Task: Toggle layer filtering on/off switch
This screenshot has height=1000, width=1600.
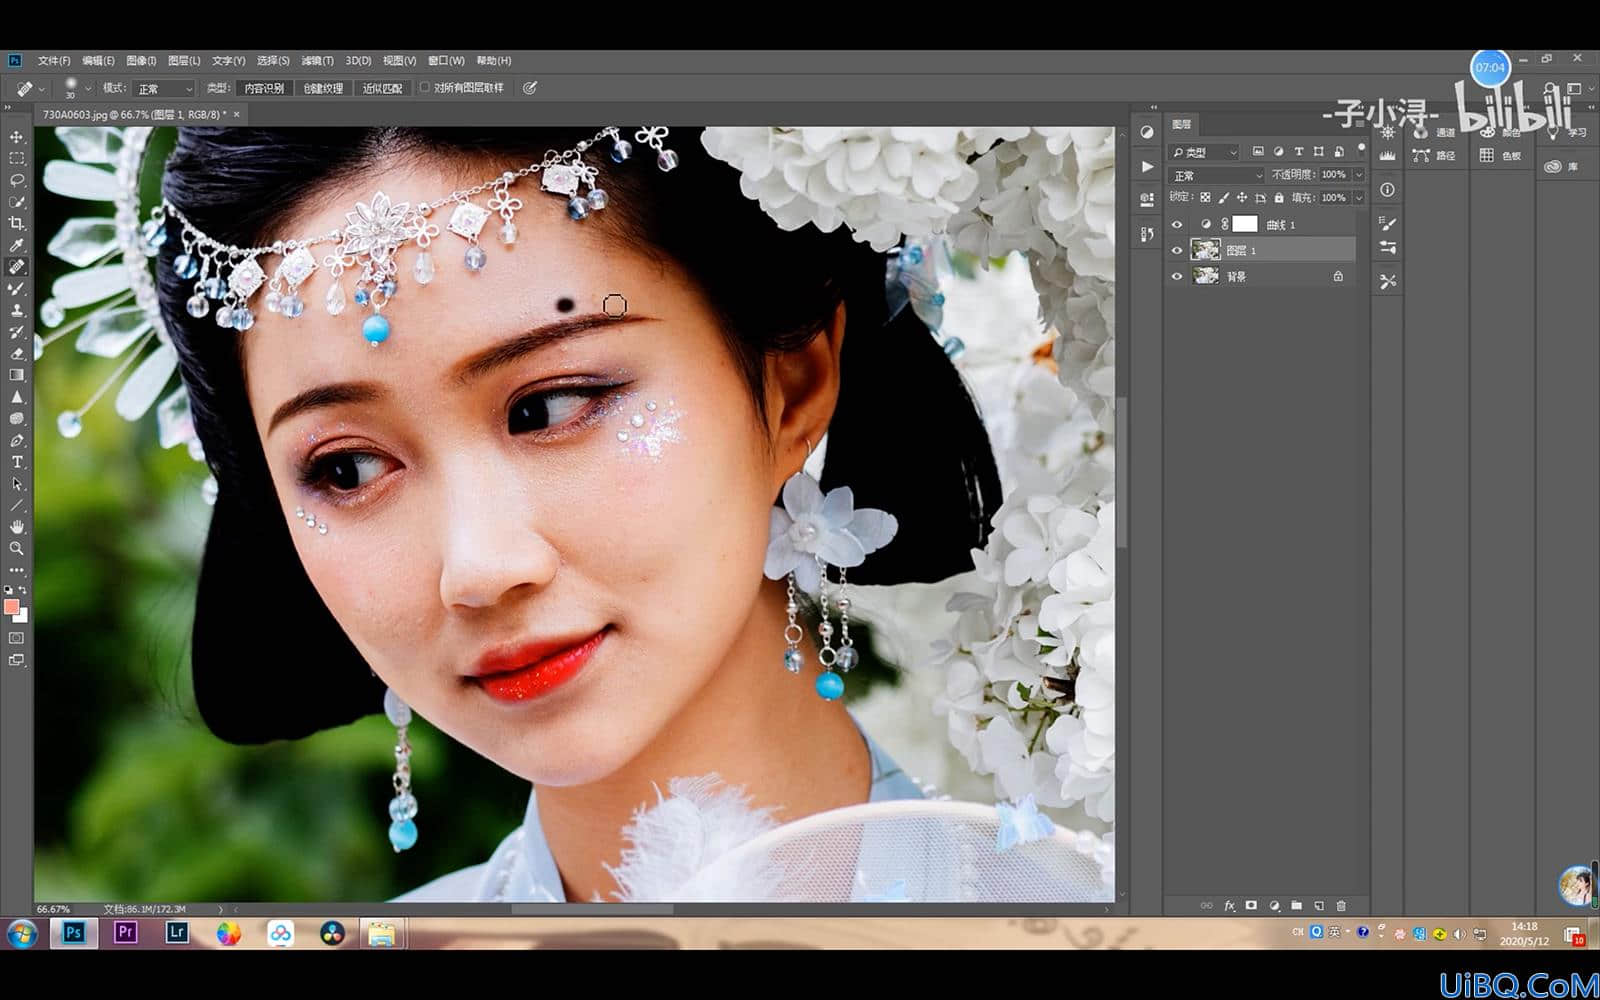Action: coord(1360,150)
